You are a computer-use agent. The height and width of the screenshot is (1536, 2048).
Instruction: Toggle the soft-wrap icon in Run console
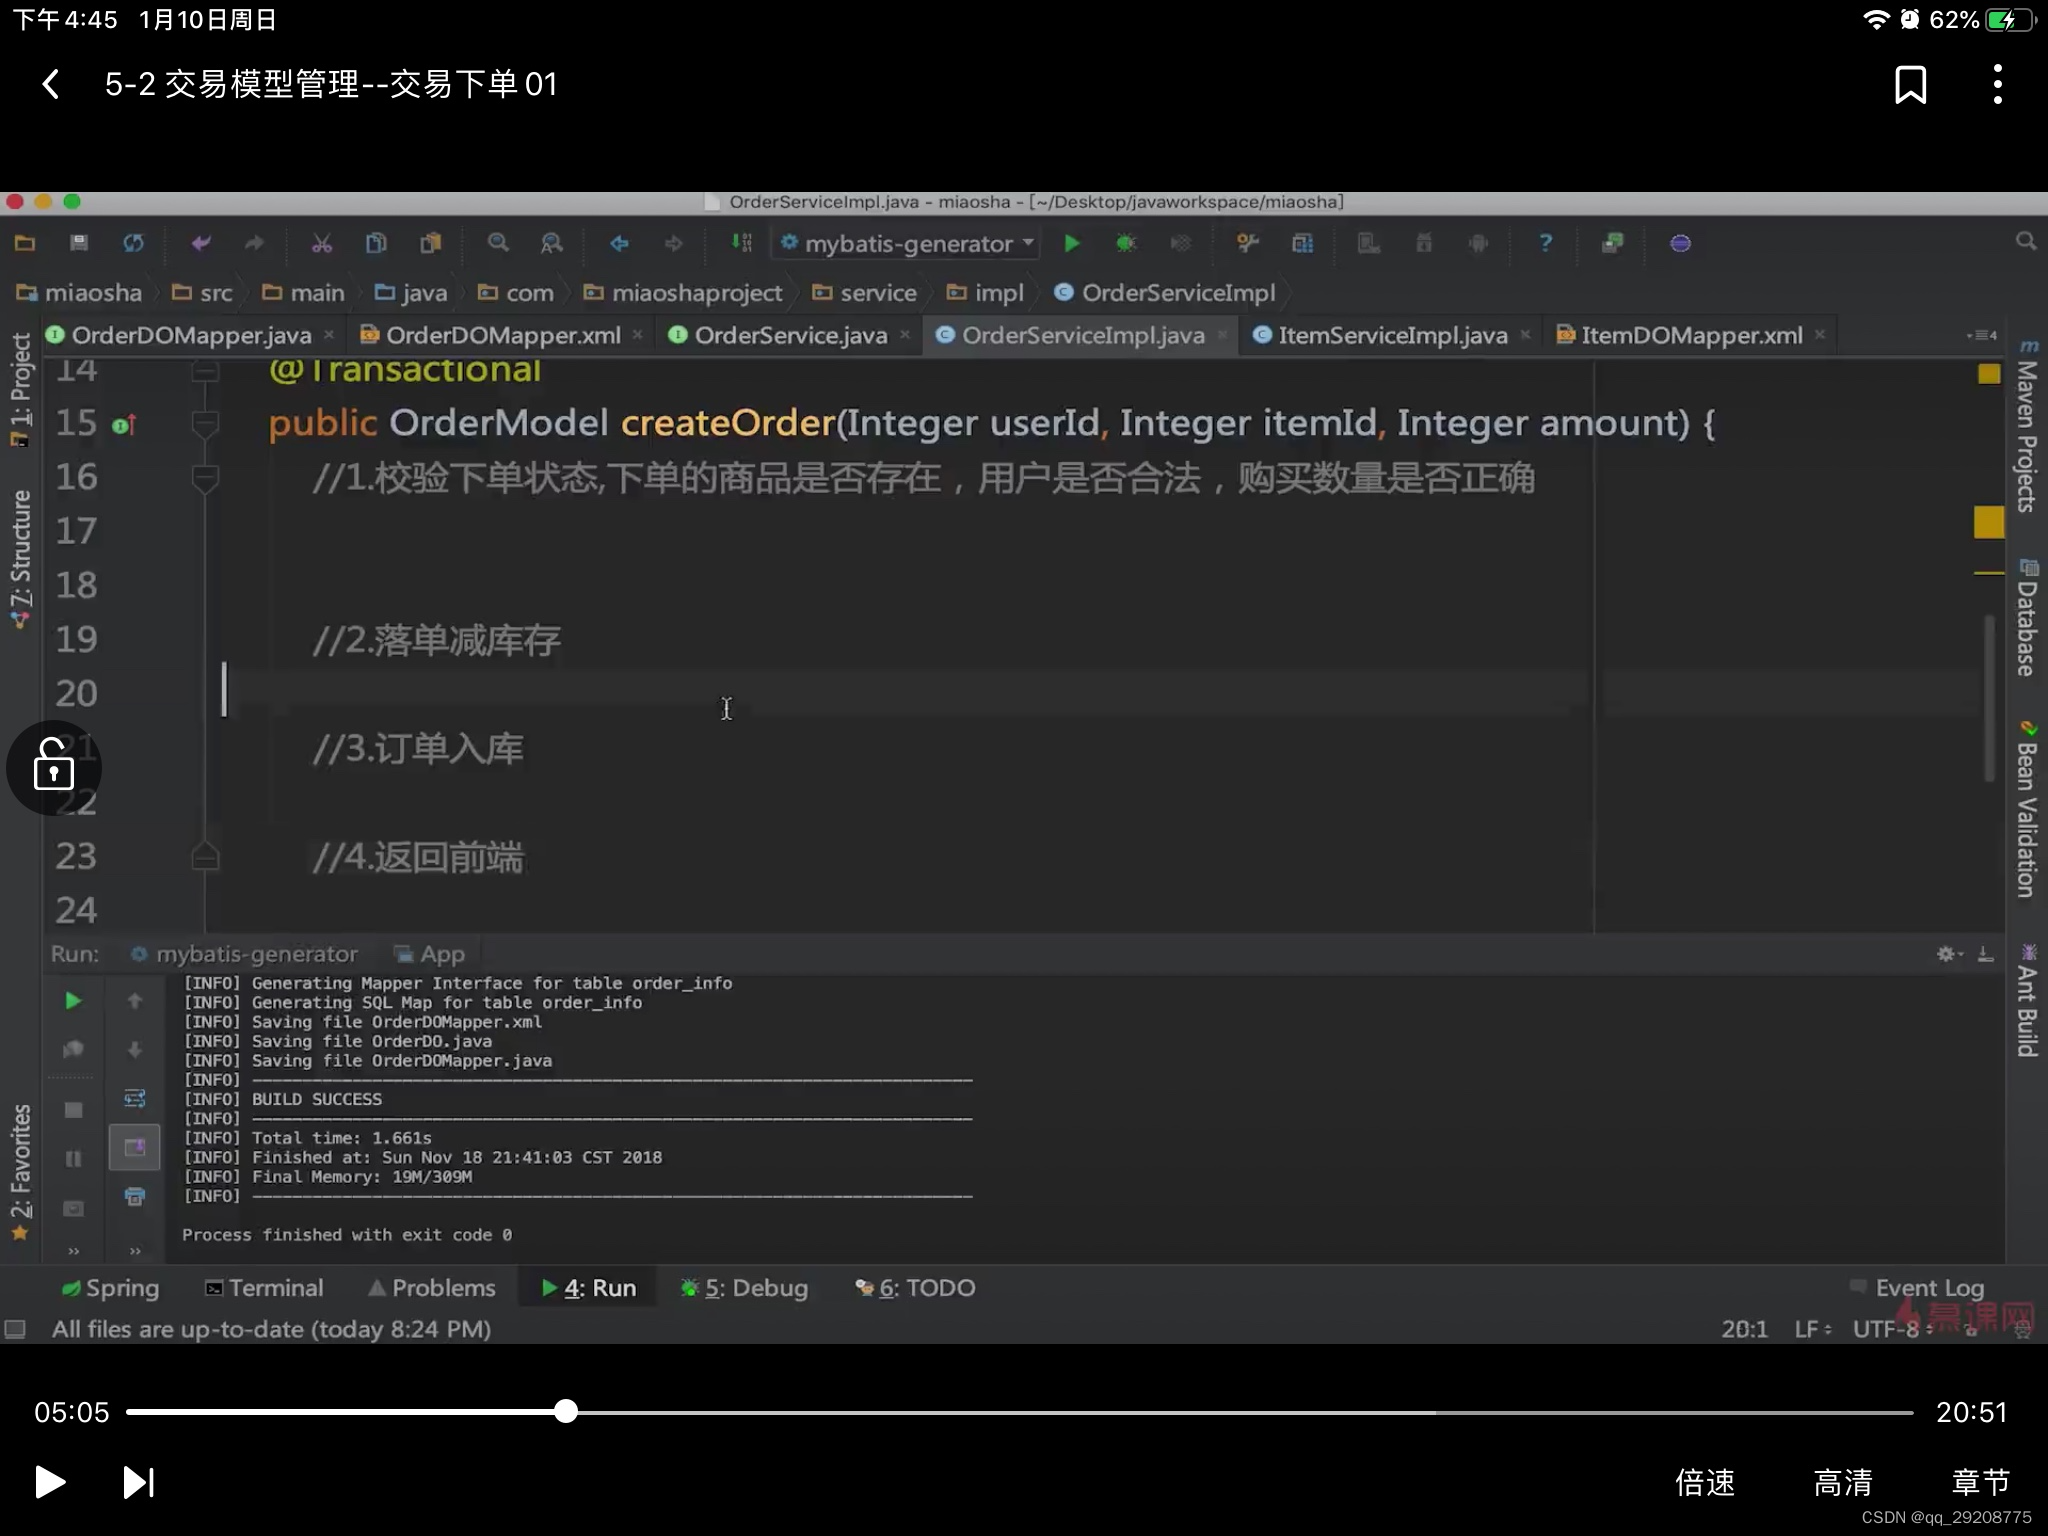(x=135, y=1099)
